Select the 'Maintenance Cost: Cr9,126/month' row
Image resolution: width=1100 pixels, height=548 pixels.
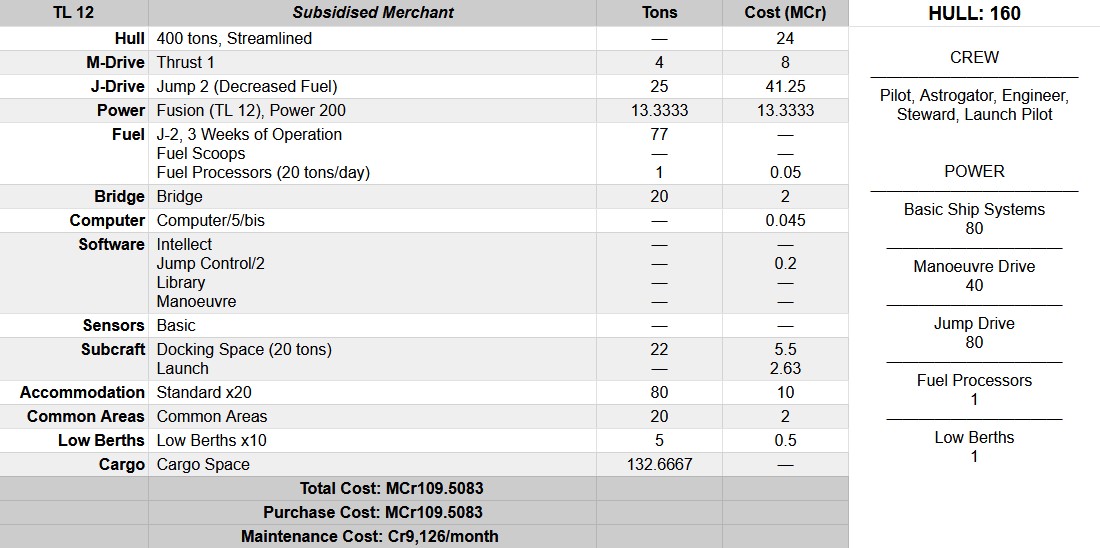point(369,536)
